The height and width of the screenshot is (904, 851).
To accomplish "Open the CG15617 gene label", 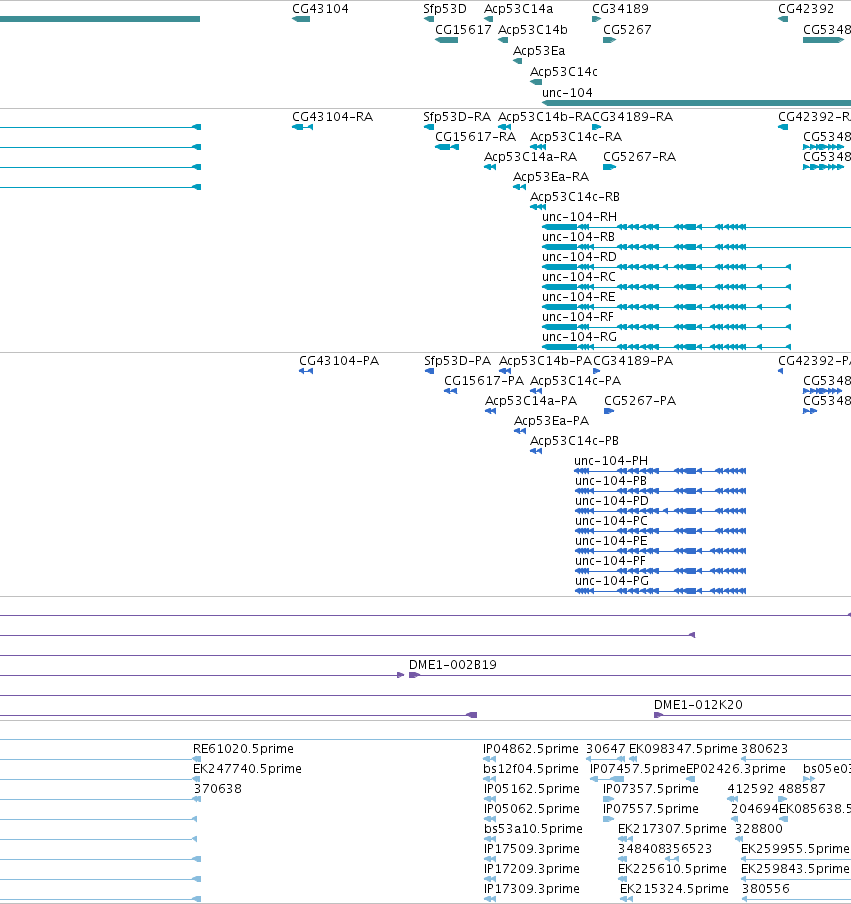I will (x=463, y=29).
